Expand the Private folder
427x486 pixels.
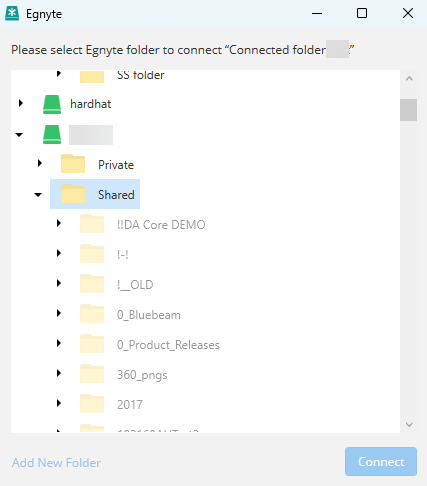(x=40, y=163)
